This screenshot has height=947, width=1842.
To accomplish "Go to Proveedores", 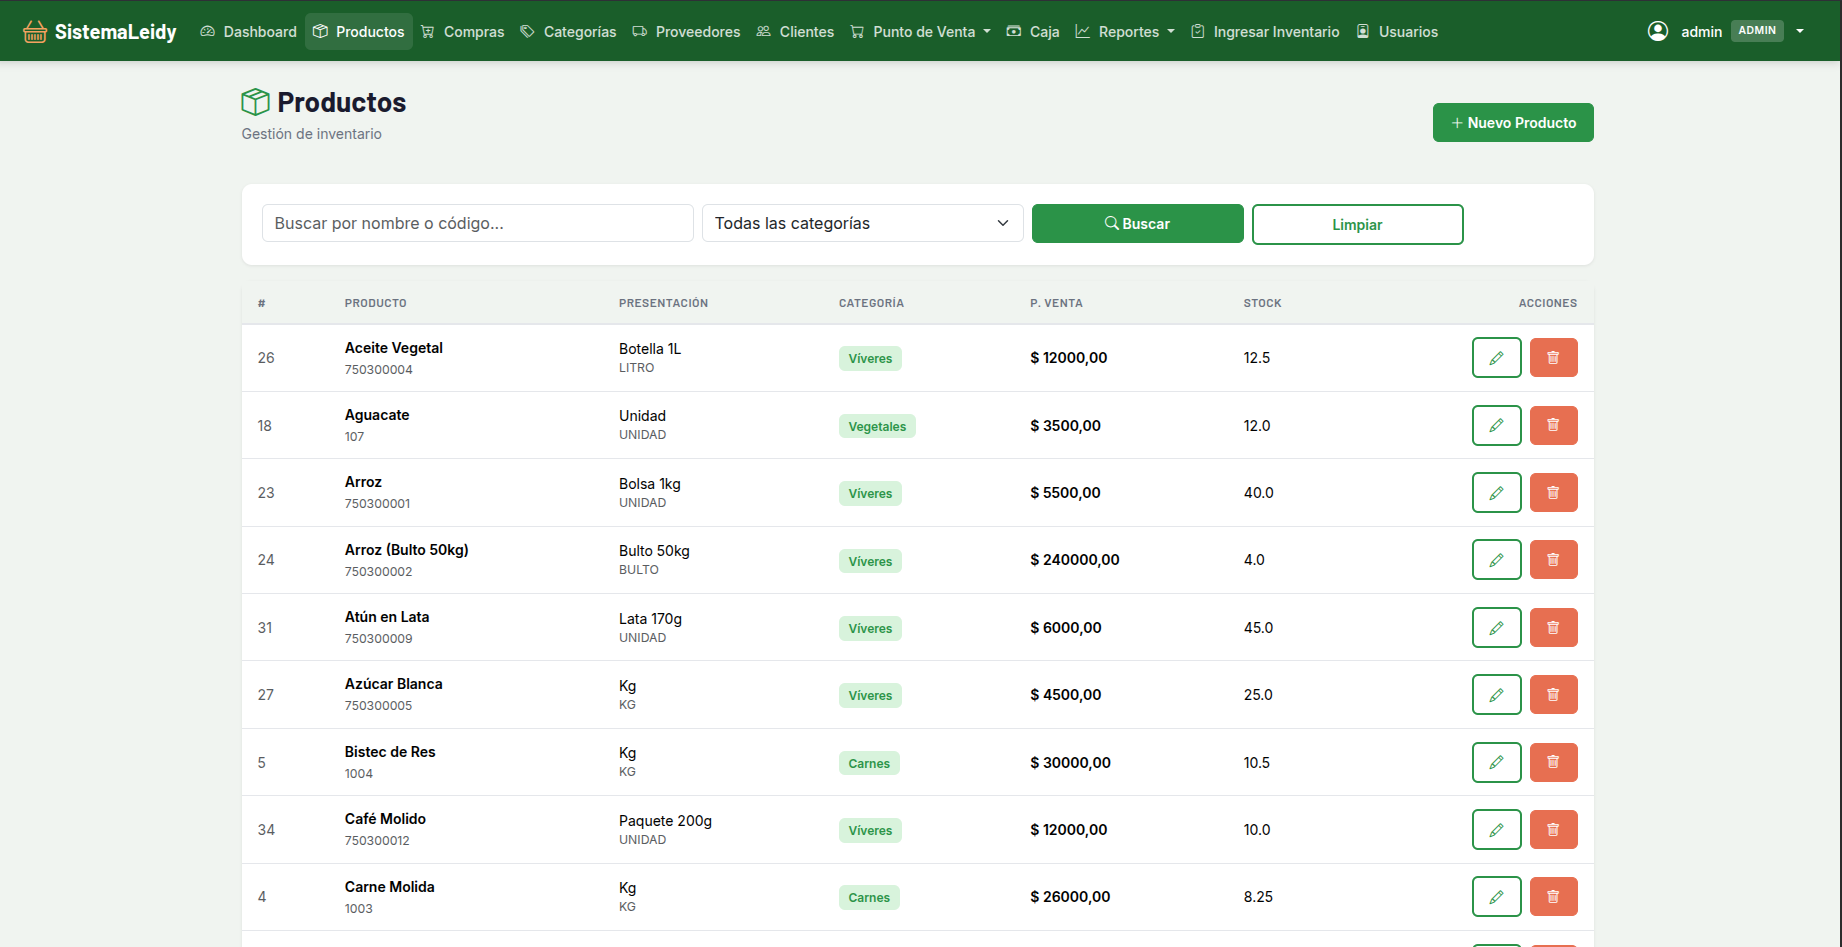I will tap(686, 32).
